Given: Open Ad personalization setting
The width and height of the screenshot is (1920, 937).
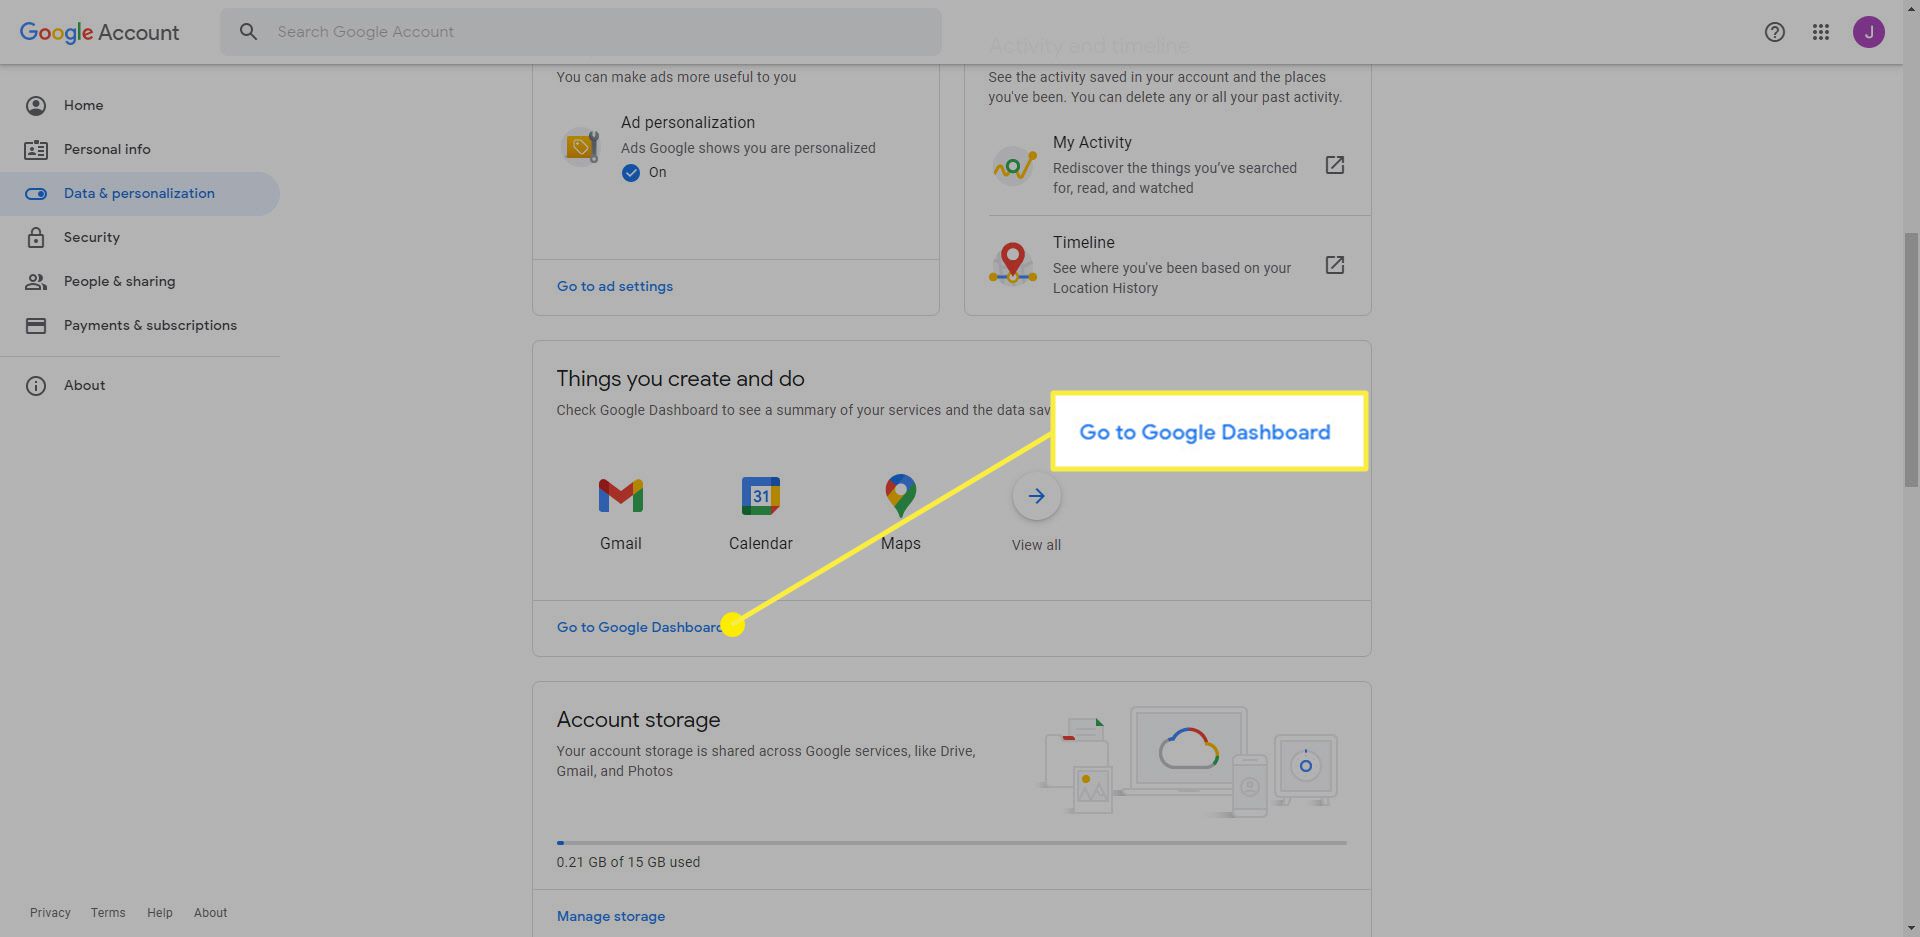Looking at the screenshot, I should point(735,147).
